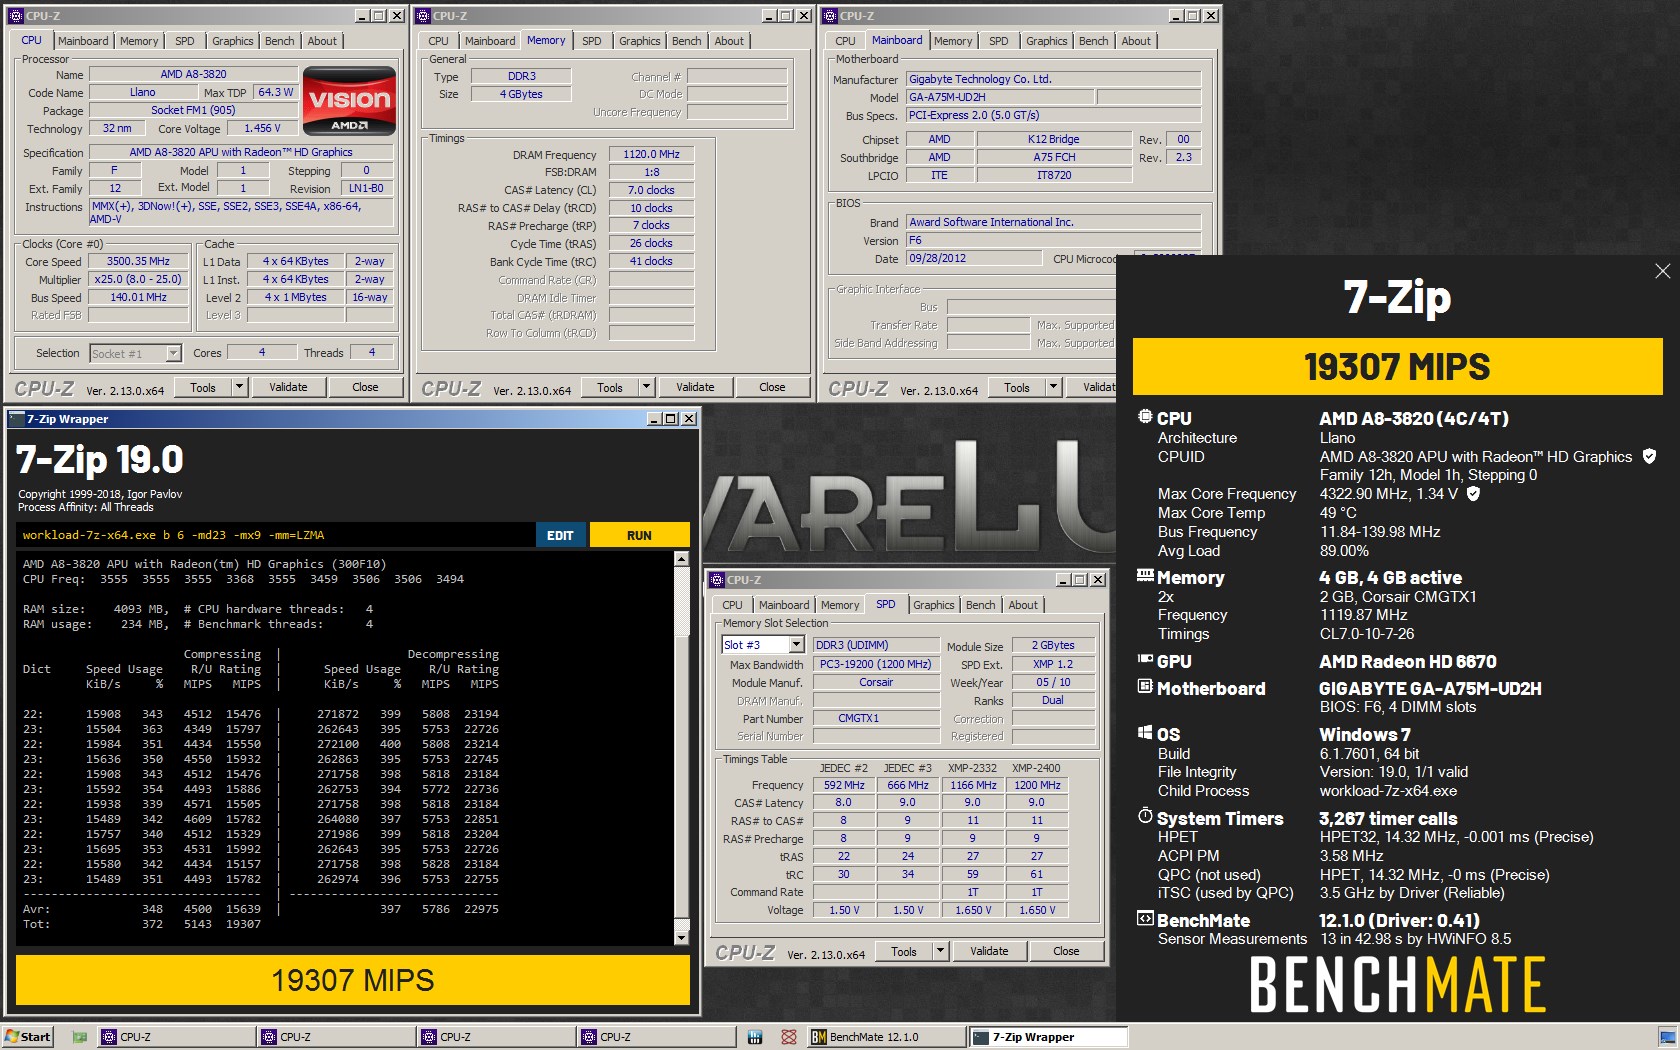Click the DRAM Frequency value 1120.0 MHz
Viewport: 1680px width, 1050px height.
(651, 154)
